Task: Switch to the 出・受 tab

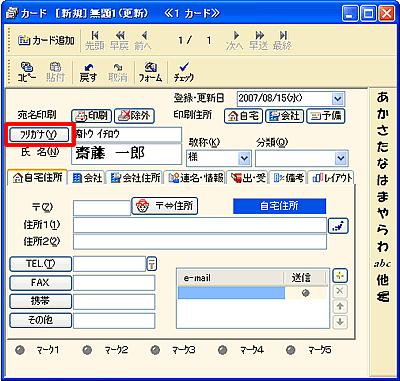Action: pyautogui.click(x=248, y=178)
